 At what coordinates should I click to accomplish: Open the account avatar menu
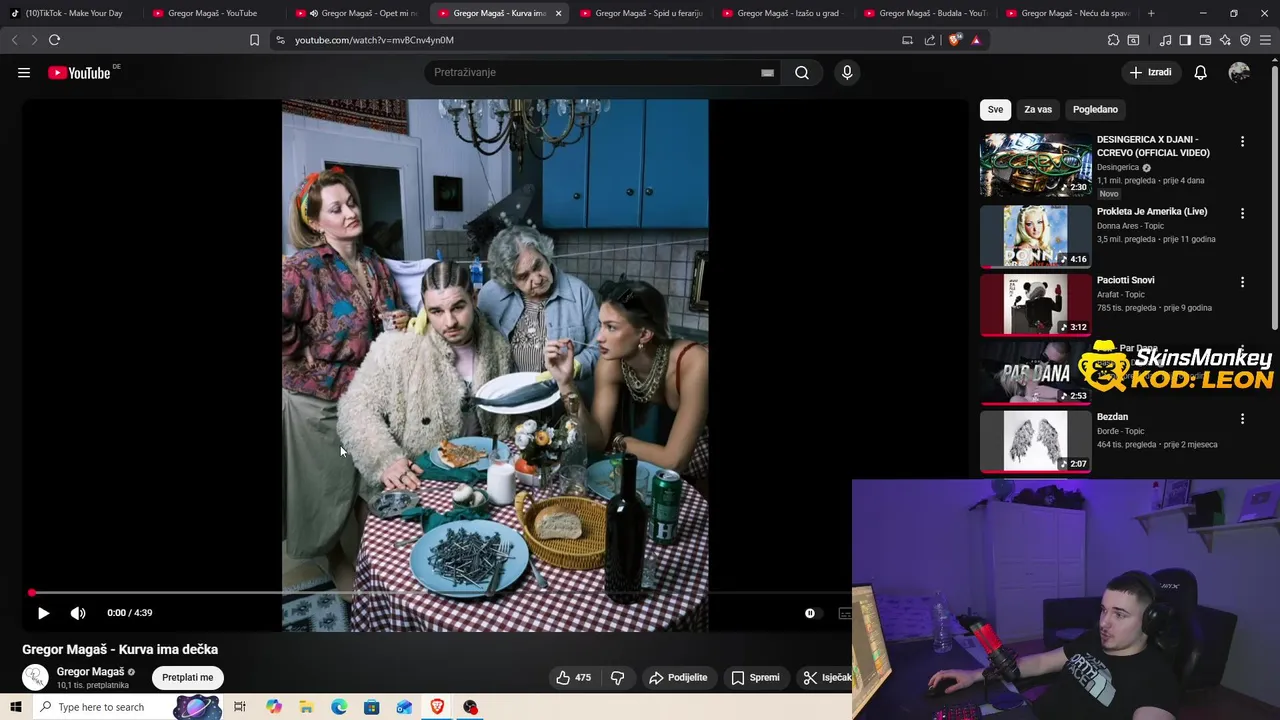(1239, 72)
